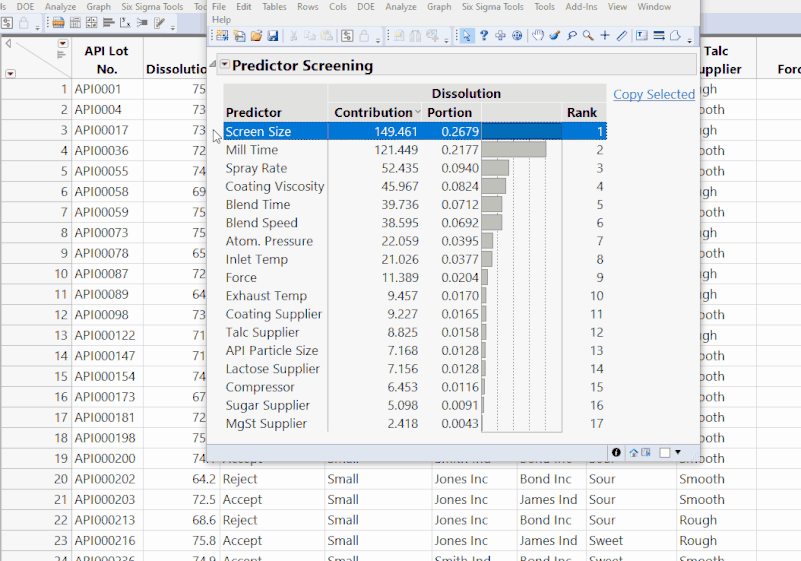Click the Spray Rate contribution bar

(x=495, y=168)
